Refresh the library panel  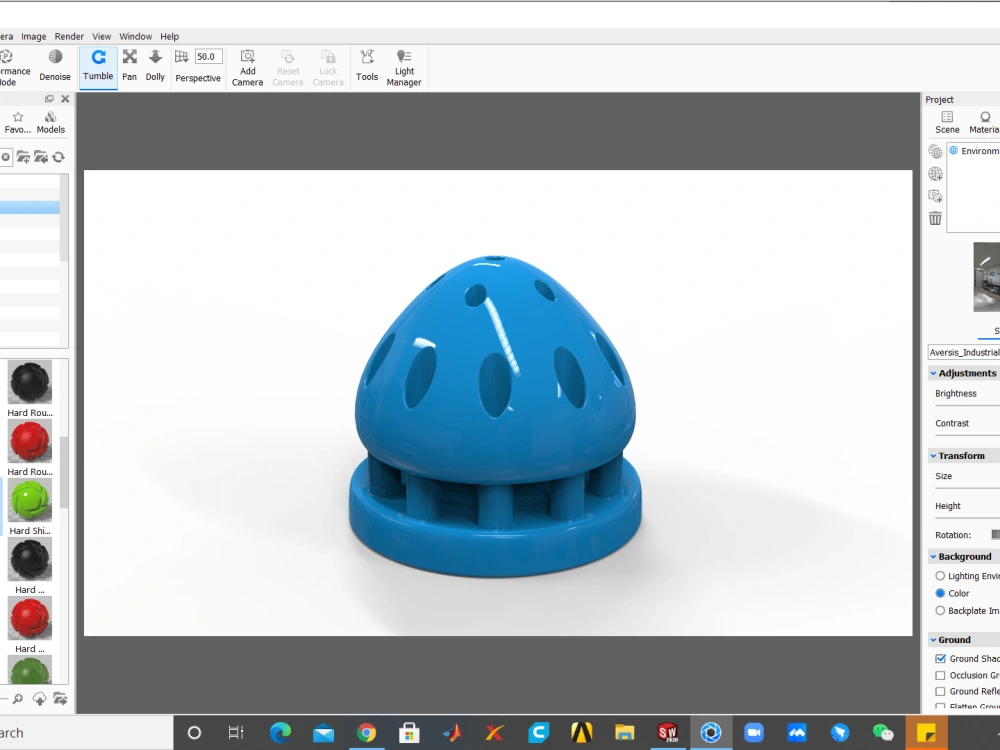59,157
